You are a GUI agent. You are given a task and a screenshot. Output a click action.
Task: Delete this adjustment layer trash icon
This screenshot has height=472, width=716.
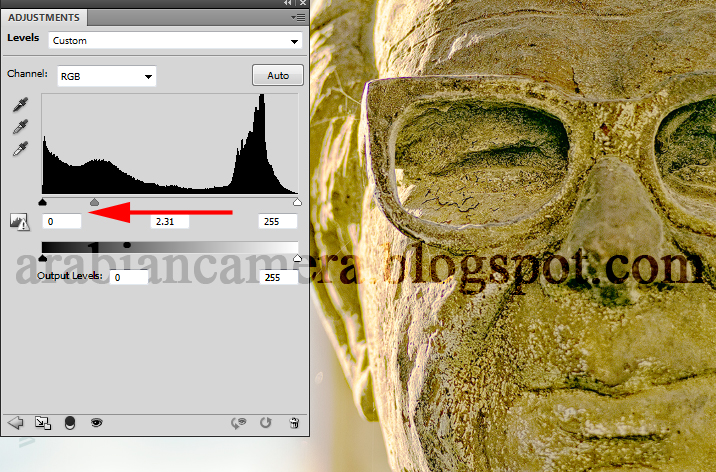click(x=295, y=423)
